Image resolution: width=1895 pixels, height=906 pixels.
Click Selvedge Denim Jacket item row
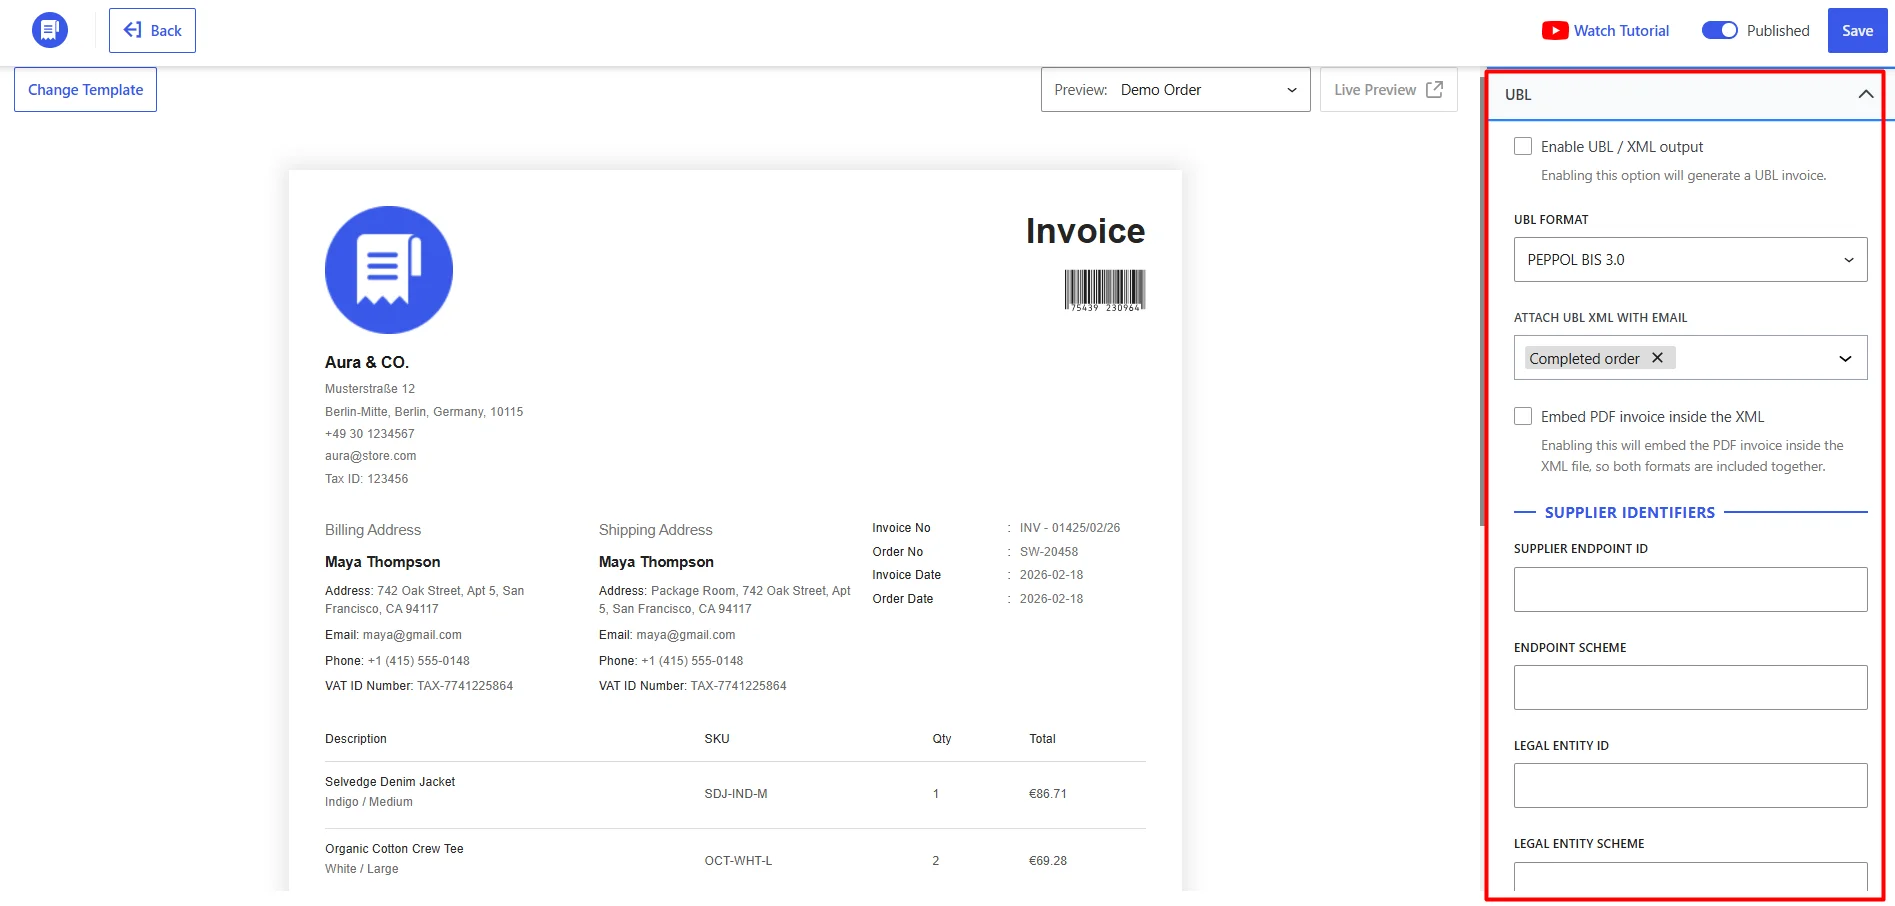pos(735,794)
